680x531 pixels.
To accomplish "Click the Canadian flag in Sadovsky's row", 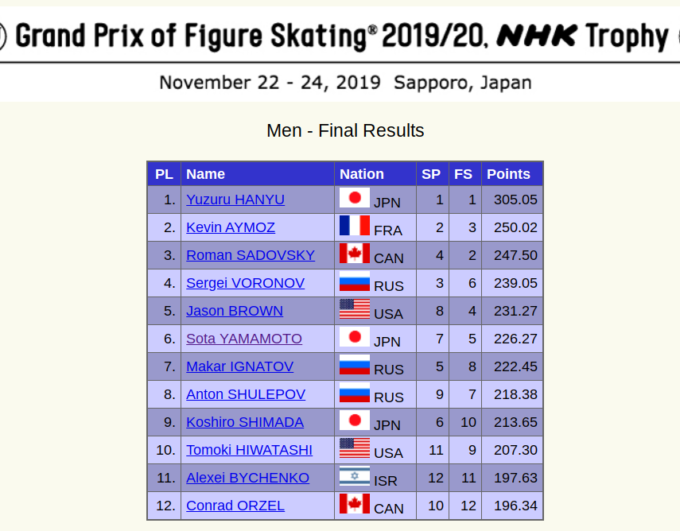I will 355,253.
